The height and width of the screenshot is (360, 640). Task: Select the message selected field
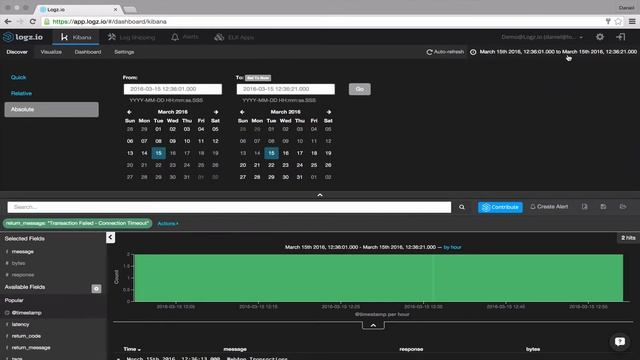click(22, 251)
